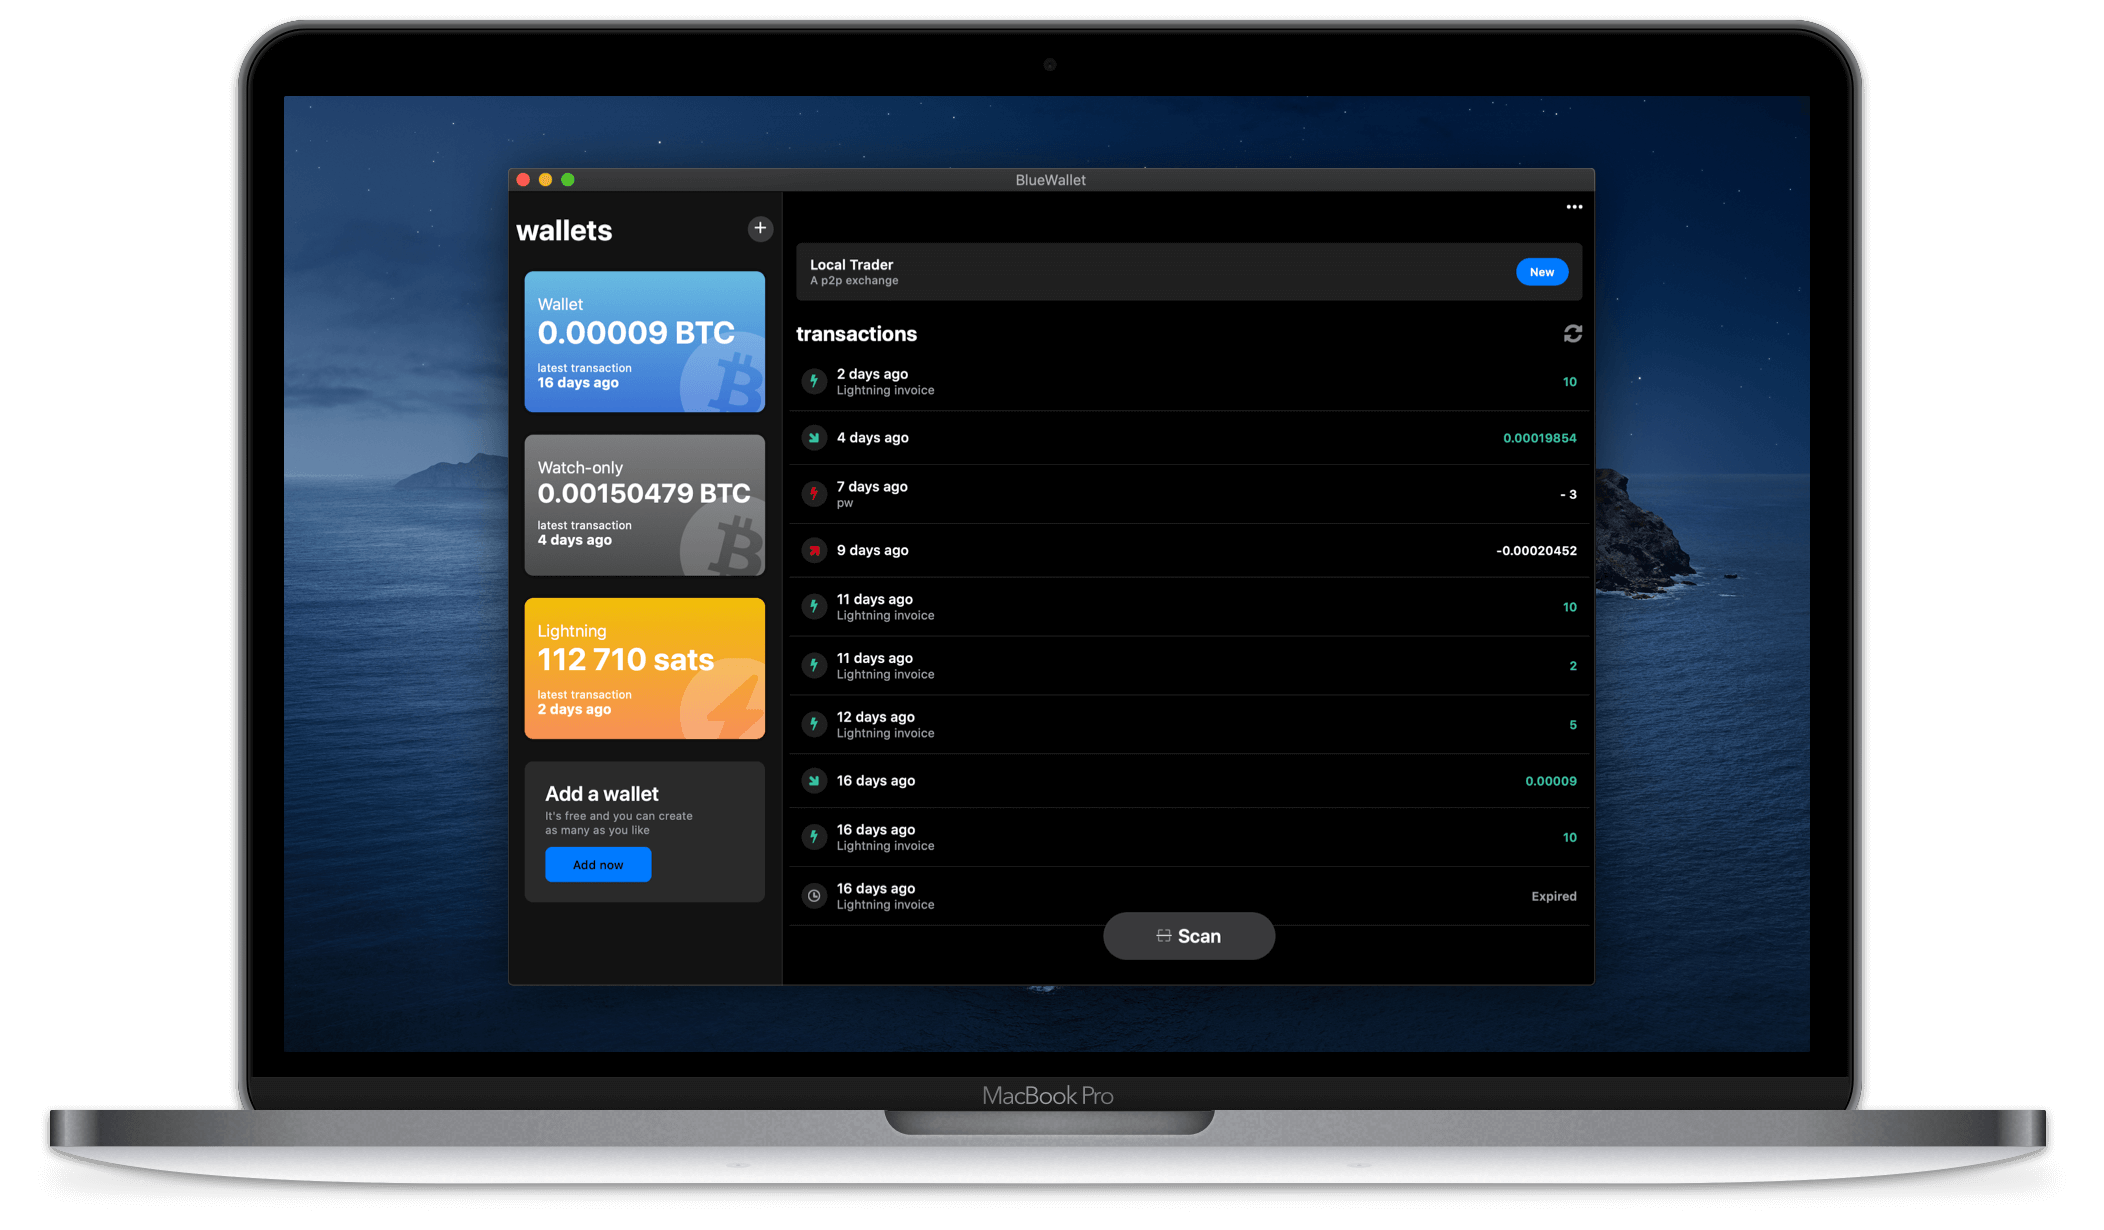
Task: Click the Scan button icon
Action: pos(1164,936)
